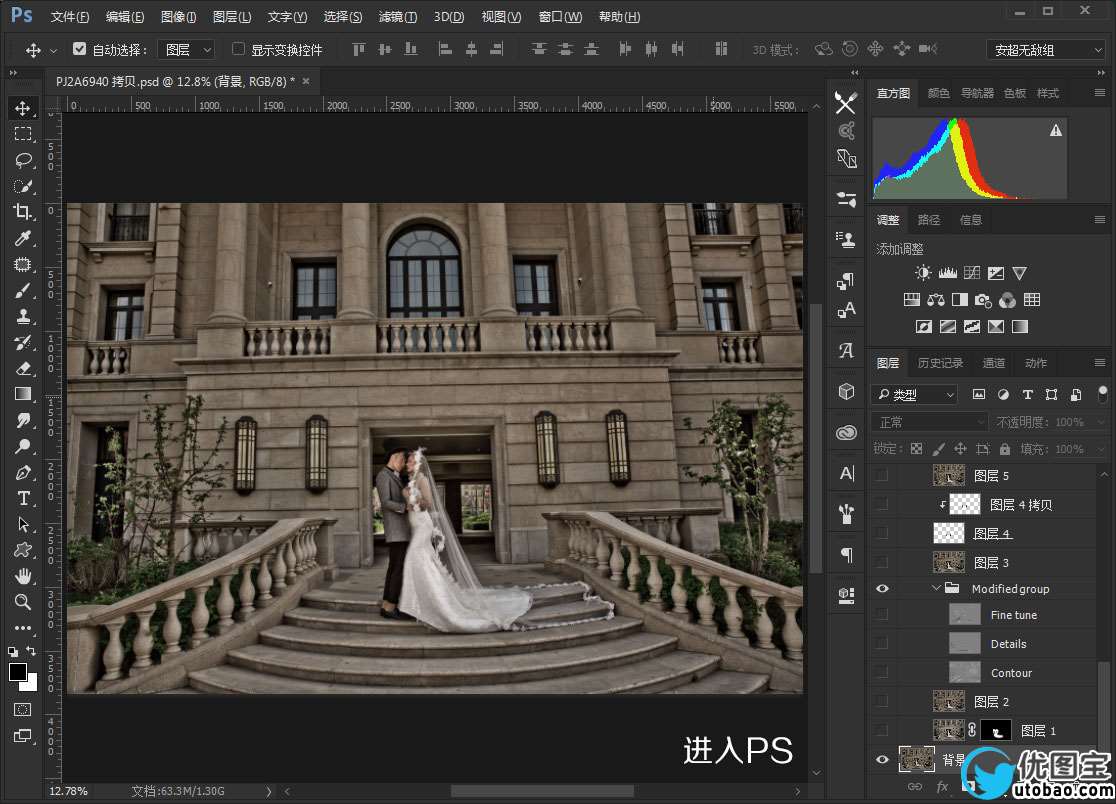The width and height of the screenshot is (1116, 804).
Task: Select the Zoom tool
Action: point(23,602)
